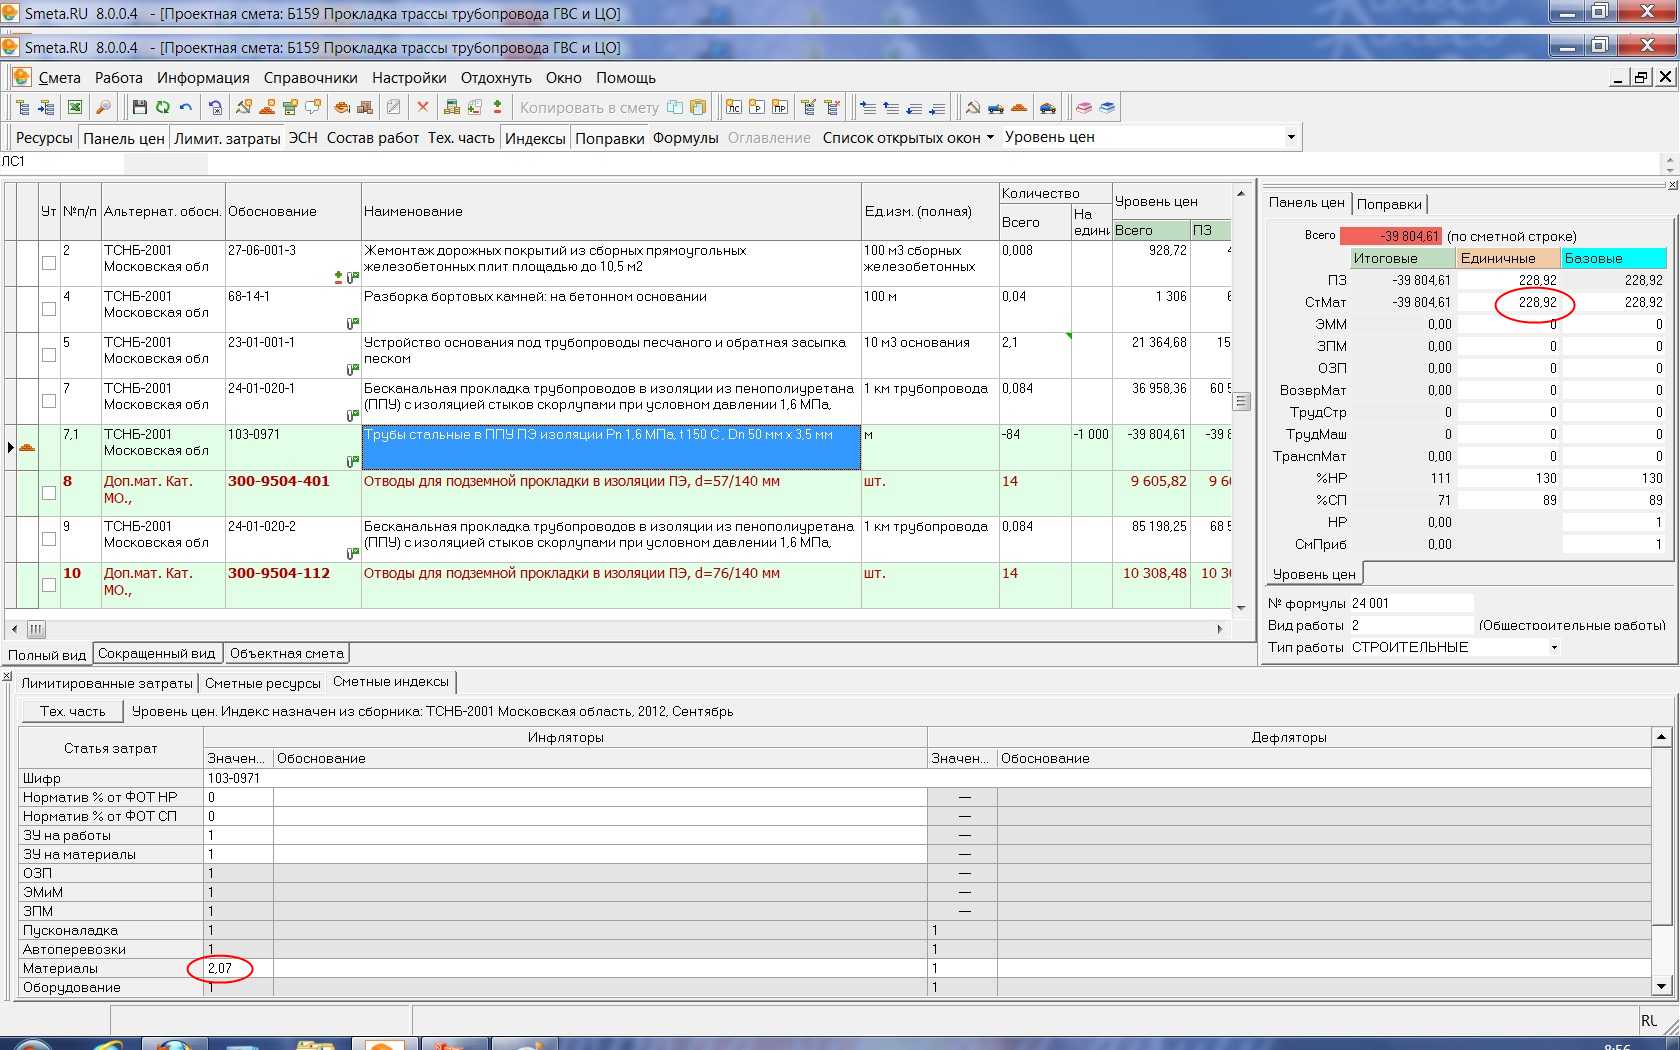Expand the Тип работы СТРОИТЕЛЬНЫЕ dropdown
Viewport: 1680px width, 1050px height.
click(1554, 648)
